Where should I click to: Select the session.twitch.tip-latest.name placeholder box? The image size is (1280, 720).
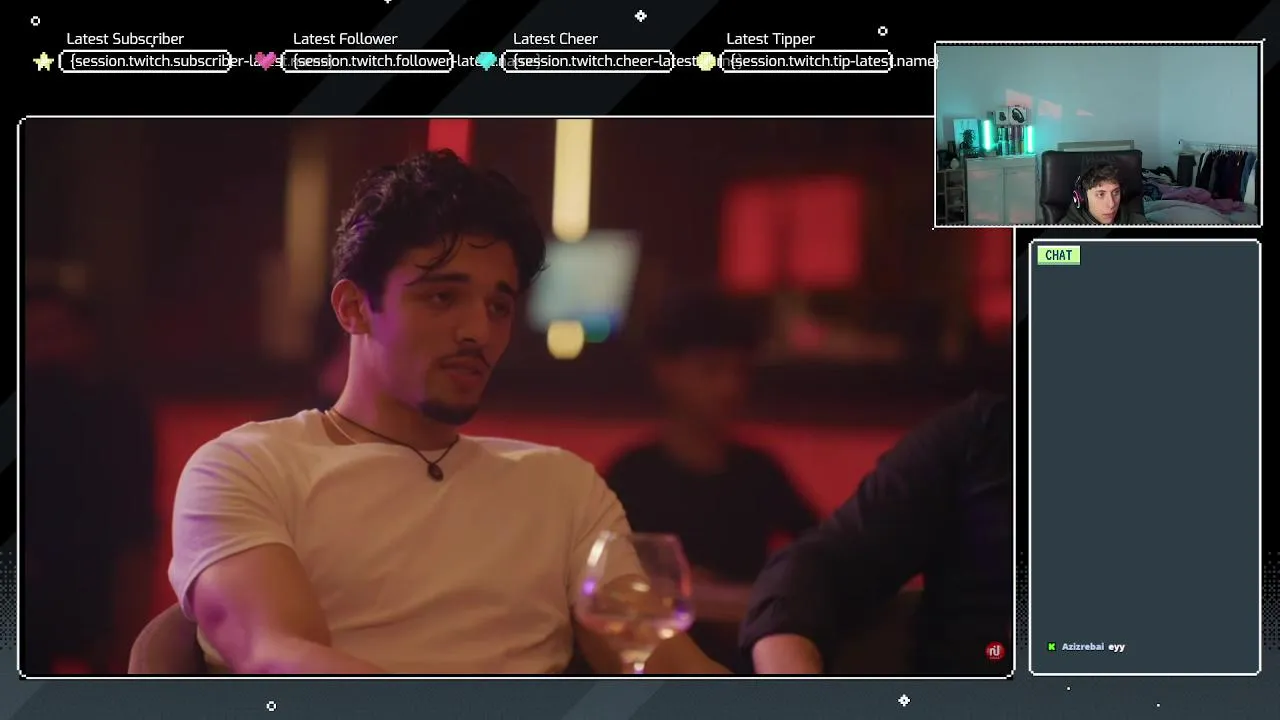pos(807,61)
